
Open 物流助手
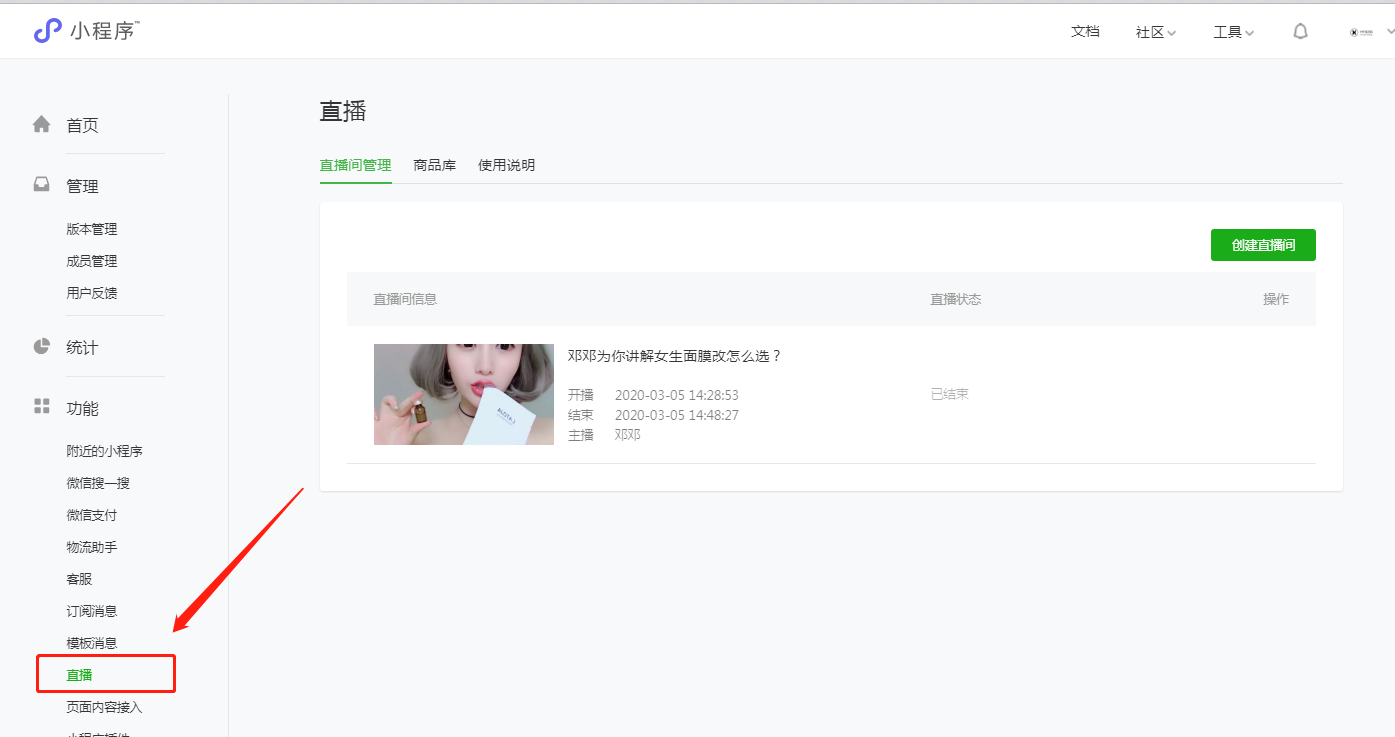click(92, 547)
